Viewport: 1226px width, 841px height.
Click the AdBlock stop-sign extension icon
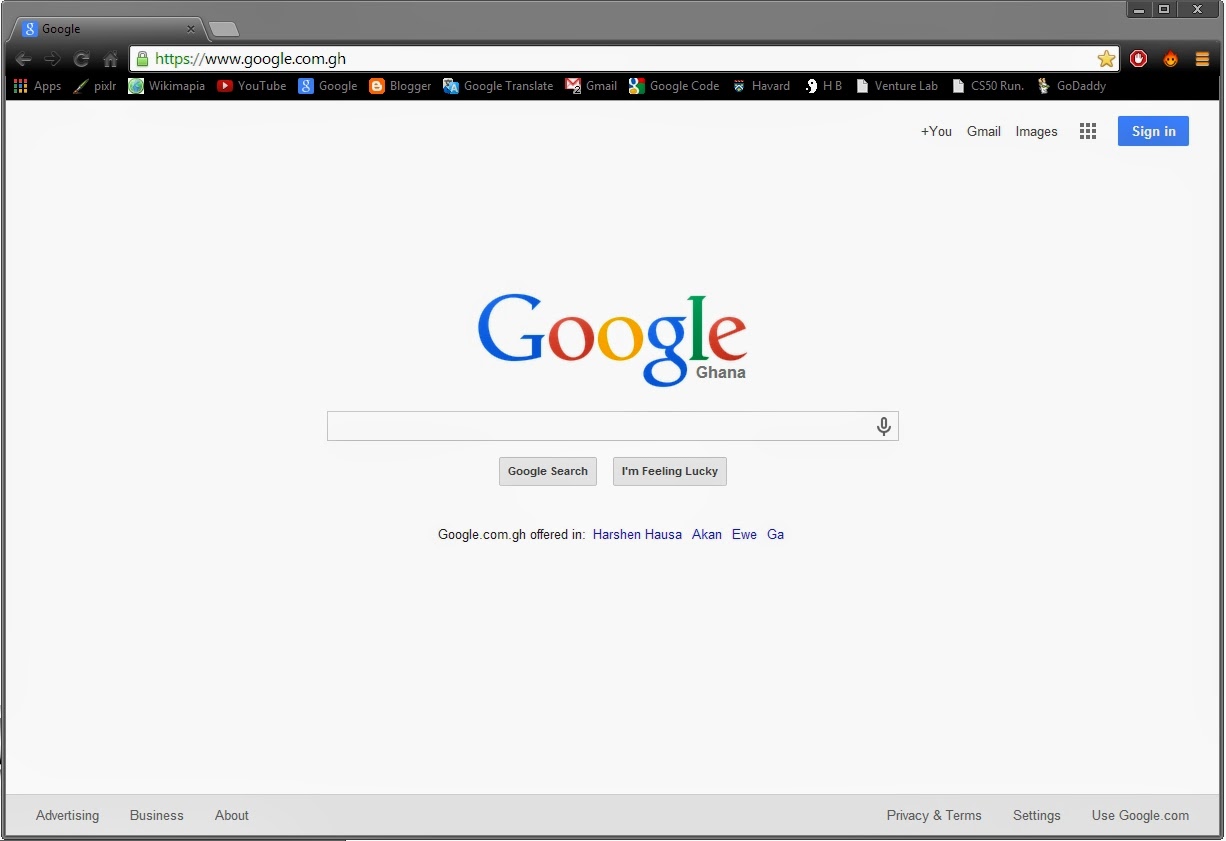pos(1138,59)
